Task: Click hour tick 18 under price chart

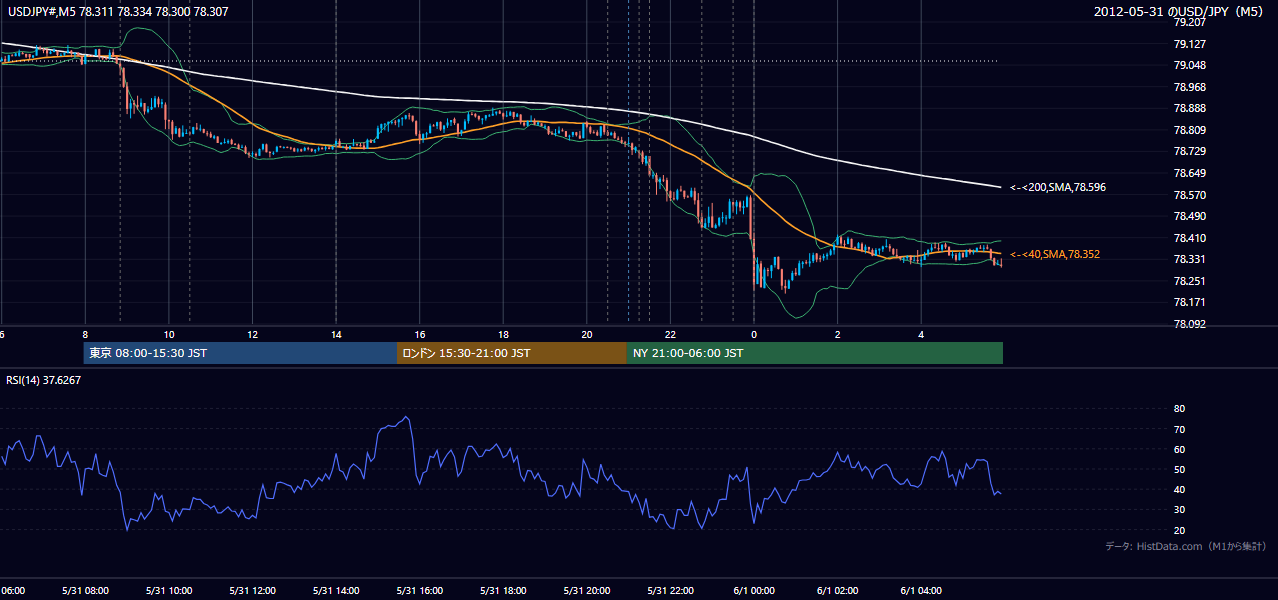Action: click(503, 335)
